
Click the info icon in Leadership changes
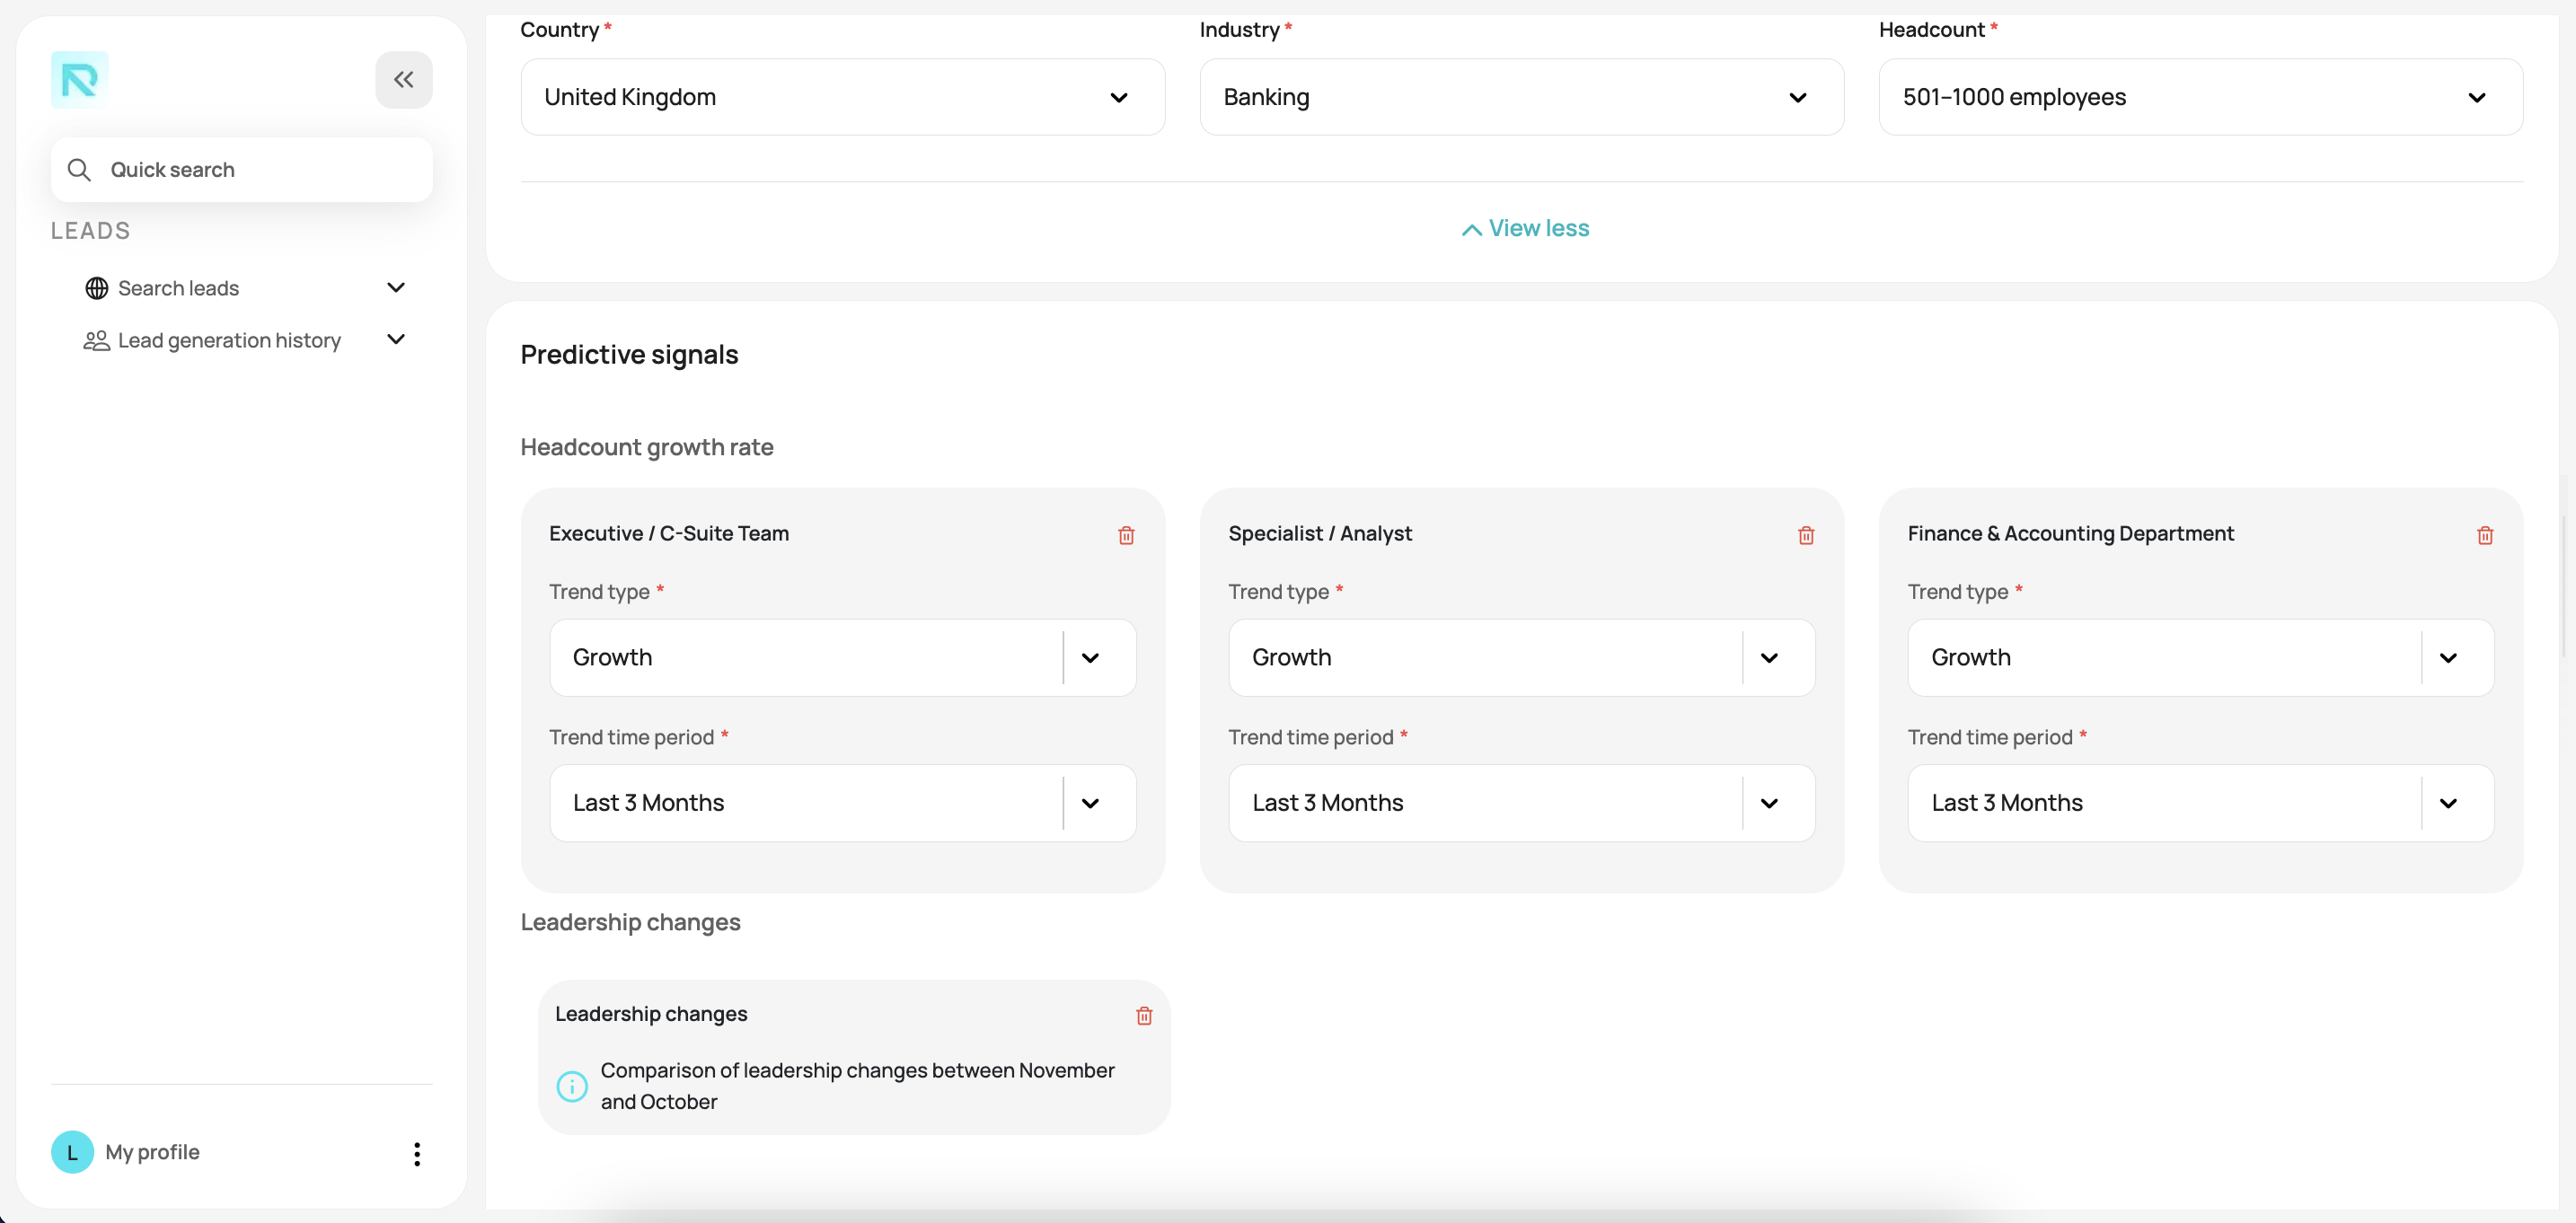572,1086
